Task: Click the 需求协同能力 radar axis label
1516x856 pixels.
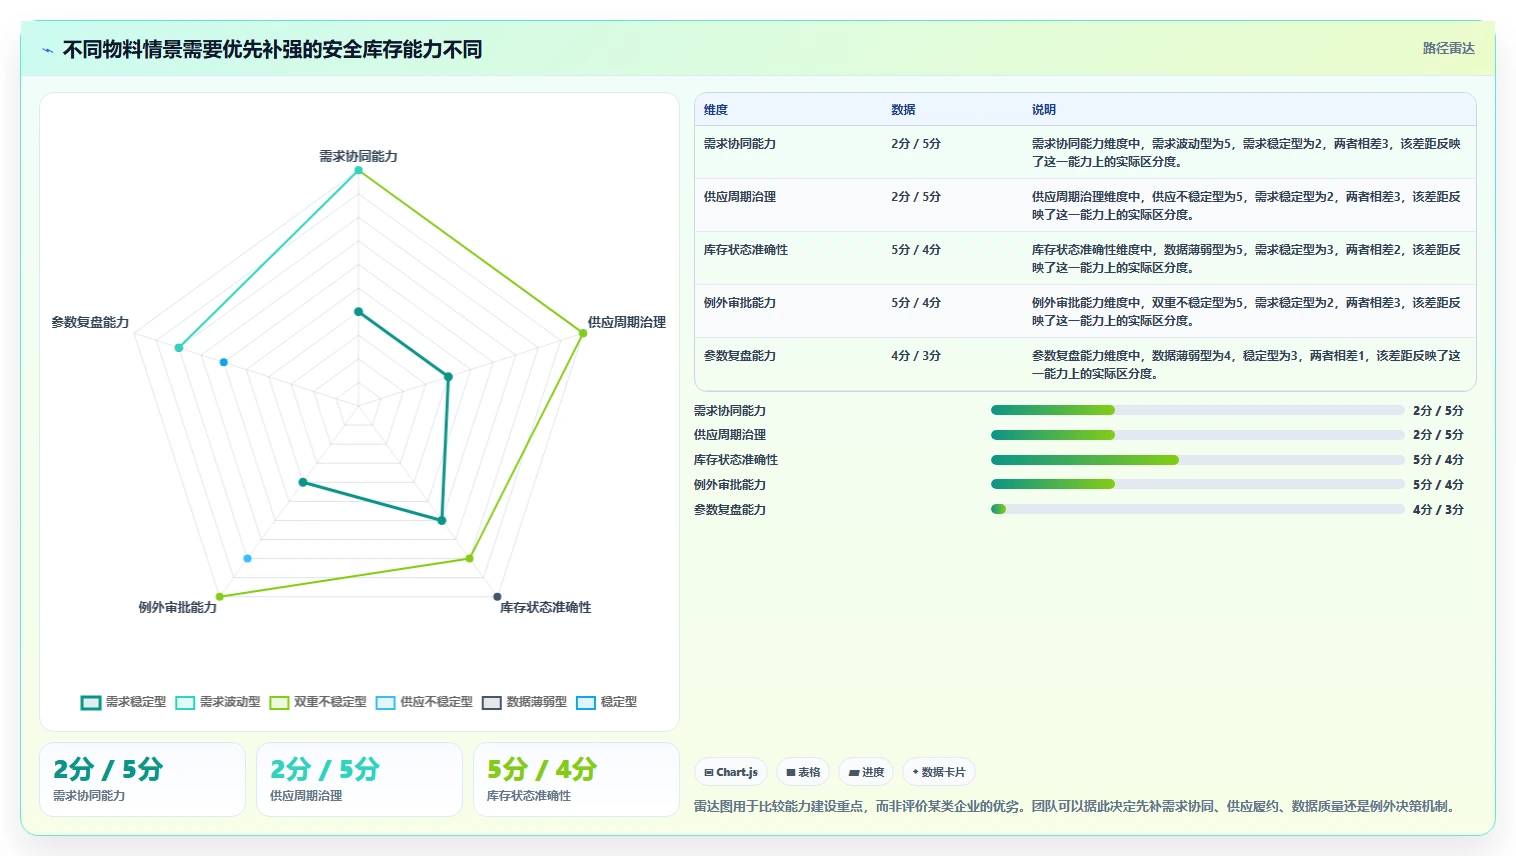Action: coord(358,156)
